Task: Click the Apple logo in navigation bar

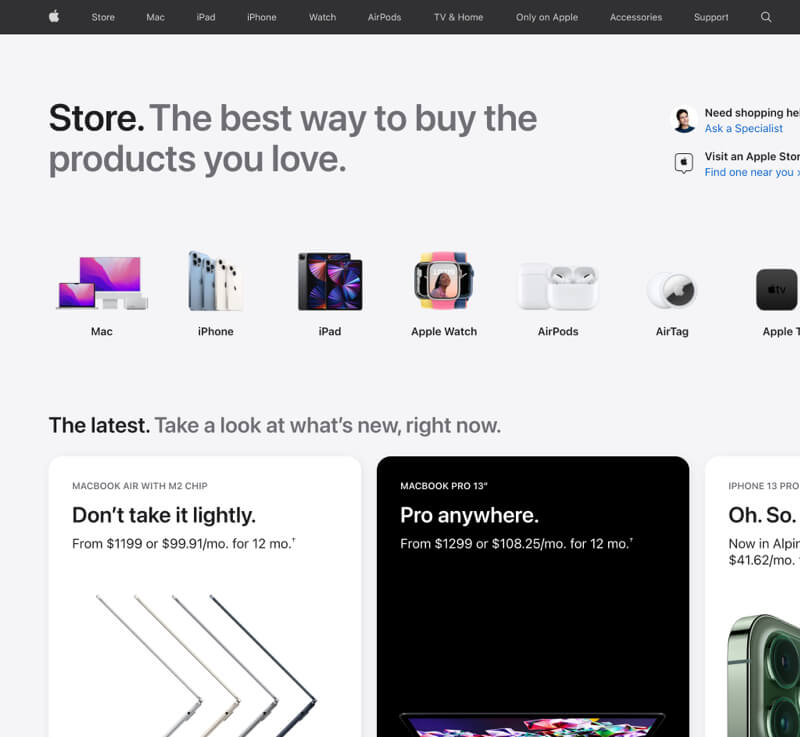Action: point(54,17)
